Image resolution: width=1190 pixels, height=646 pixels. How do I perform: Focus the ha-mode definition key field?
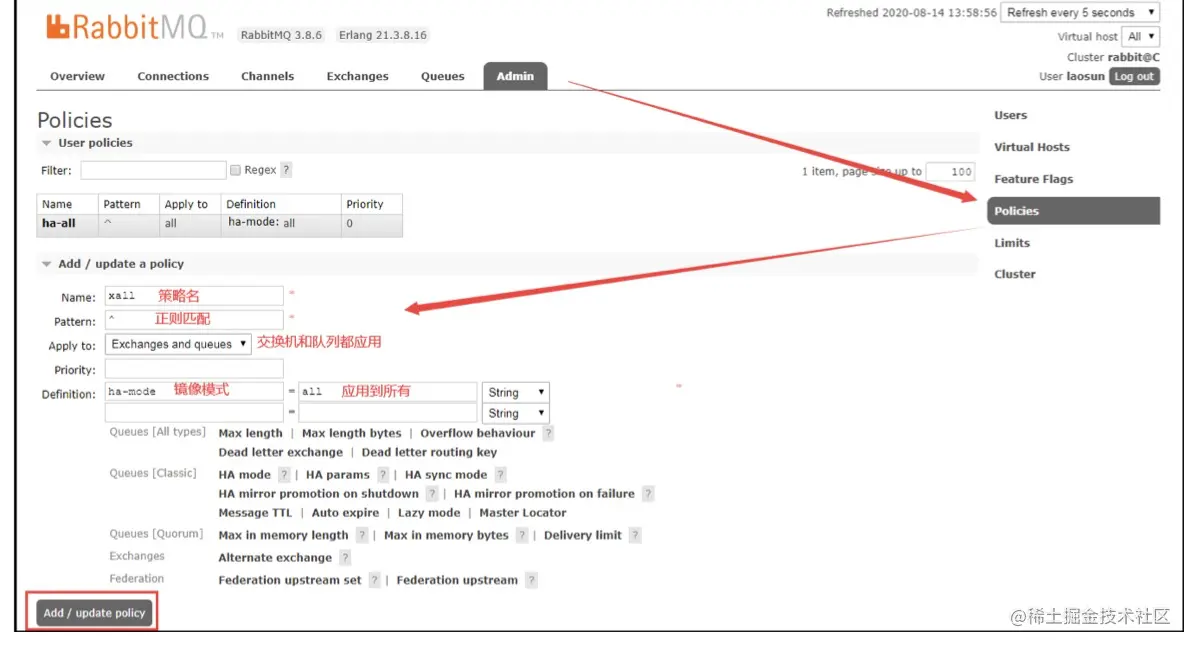point(194,392)
